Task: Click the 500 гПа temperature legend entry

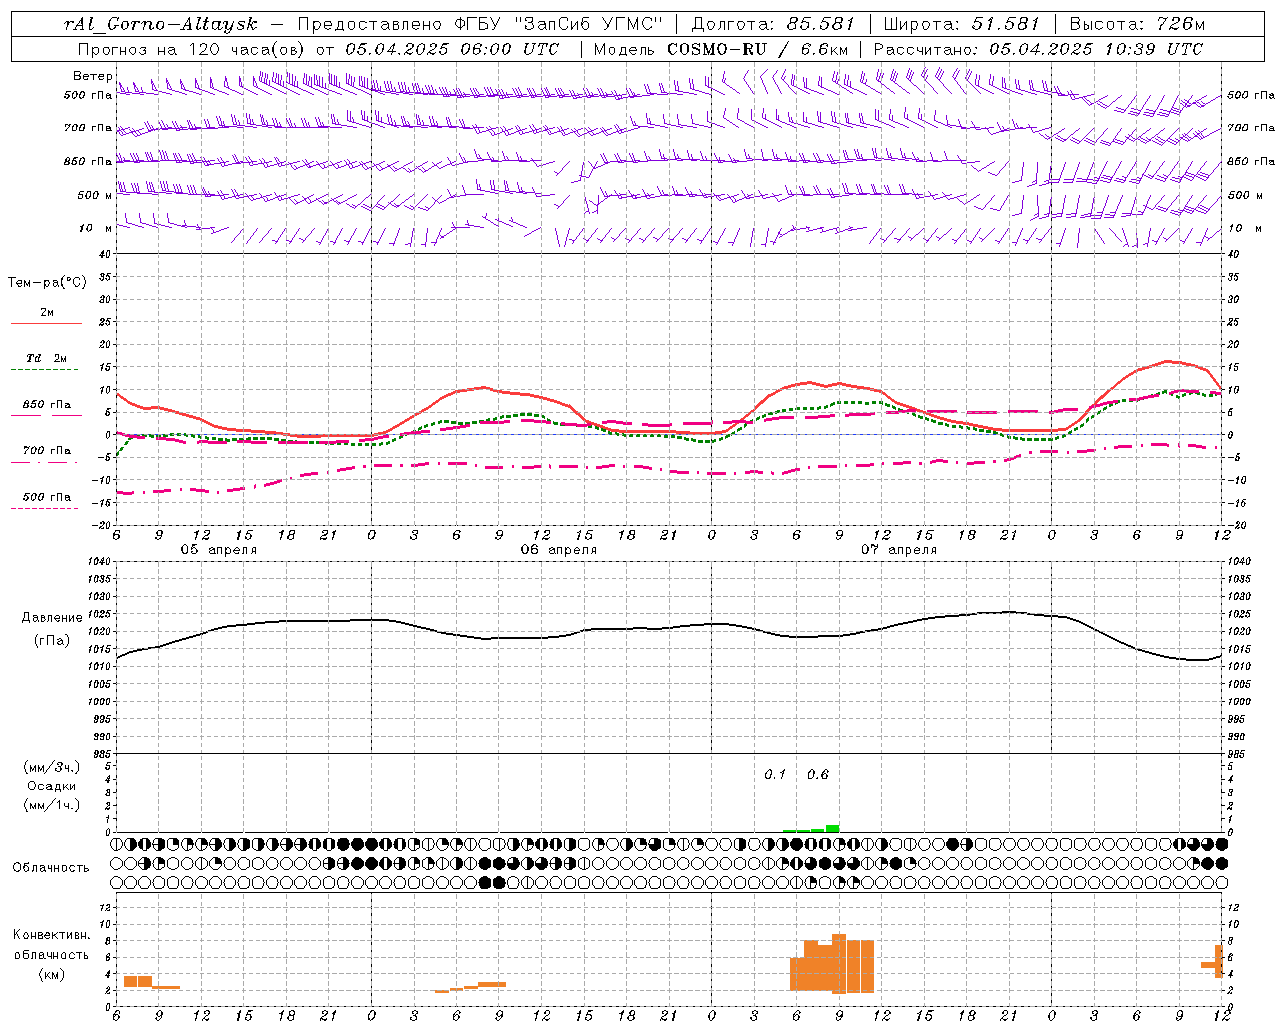Action: (47, 497)
